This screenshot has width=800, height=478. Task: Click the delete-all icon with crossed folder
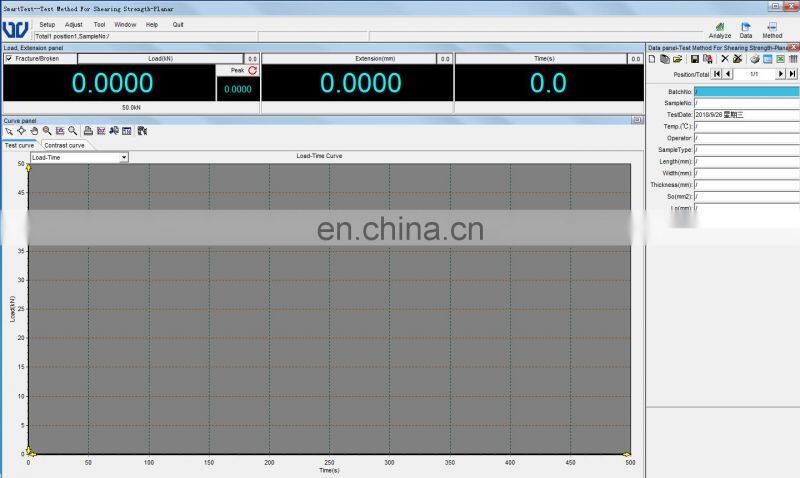(737, 59)
